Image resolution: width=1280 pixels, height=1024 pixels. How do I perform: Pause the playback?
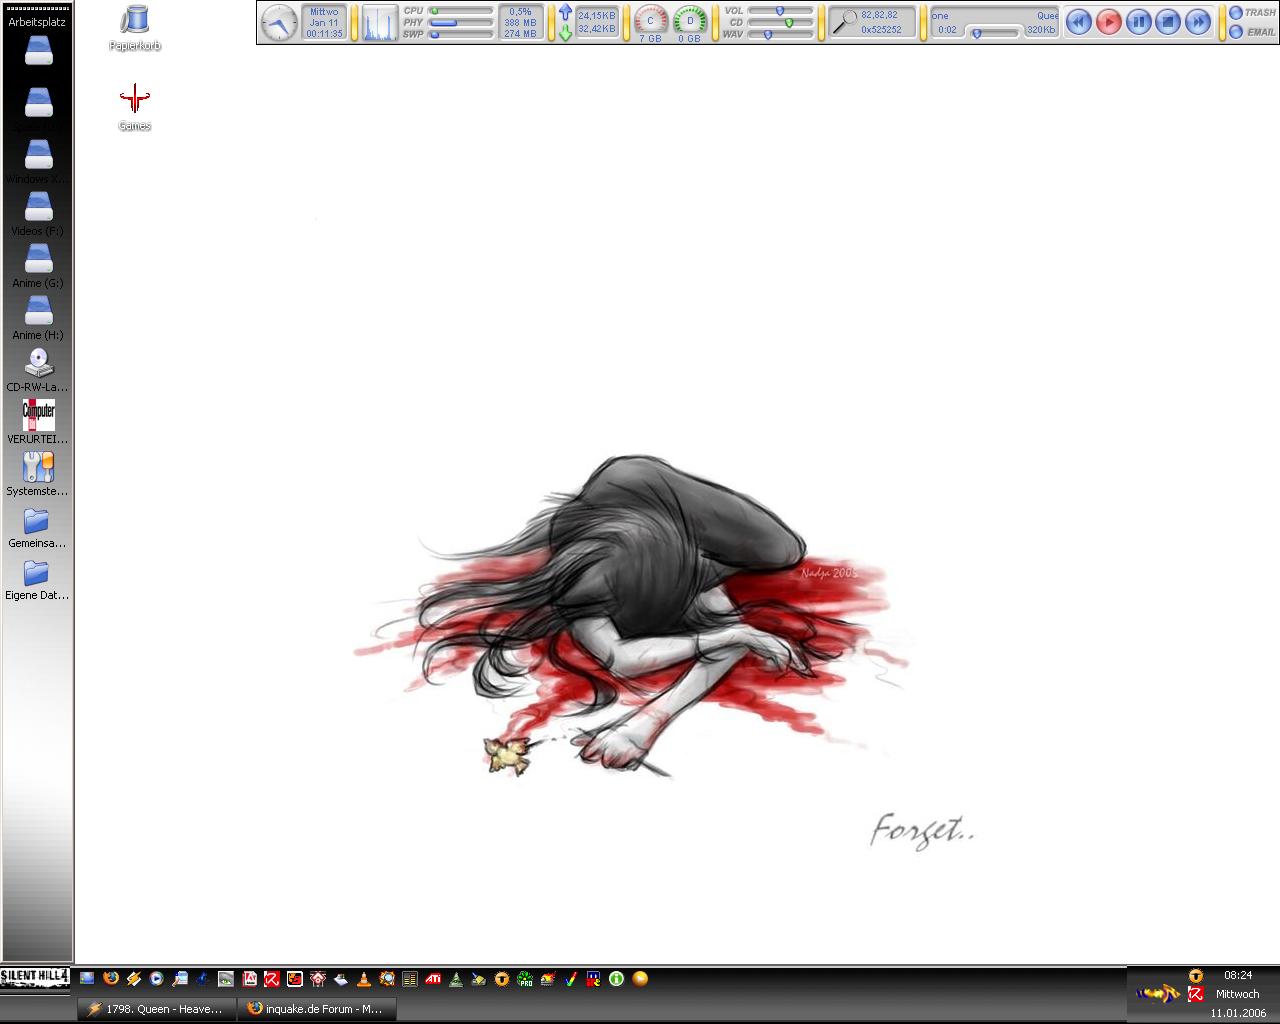[1138, 22]
